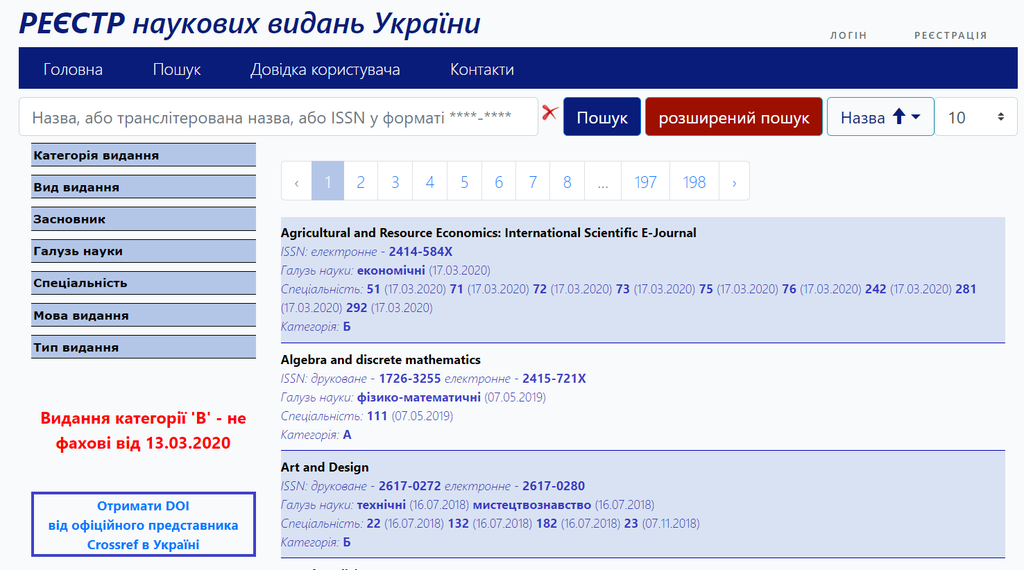Expand Галузь науки filter section
The image size is (1024, 570).
coord(143,251)
